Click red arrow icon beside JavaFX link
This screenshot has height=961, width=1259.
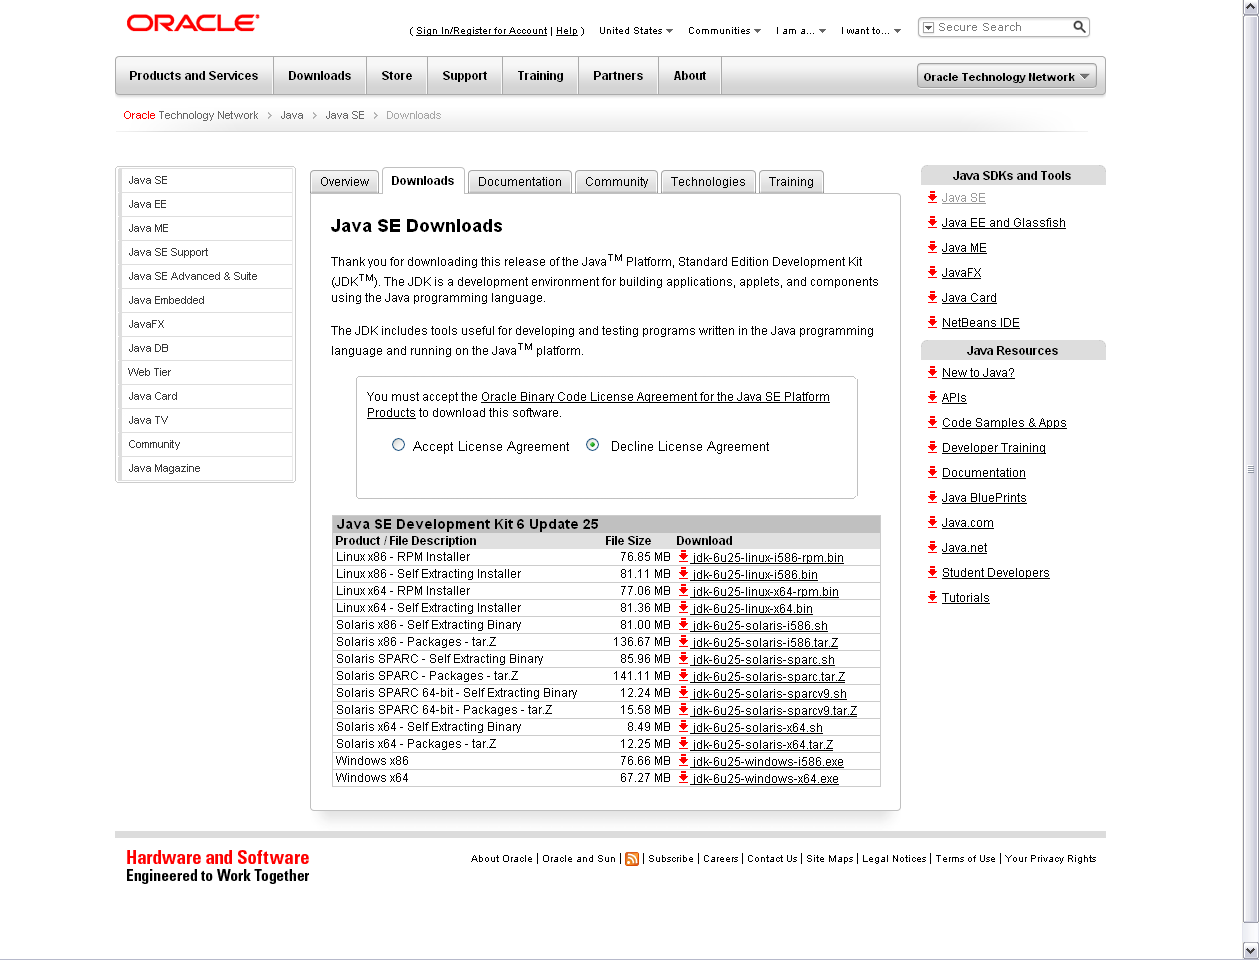[x=932, y=272]
